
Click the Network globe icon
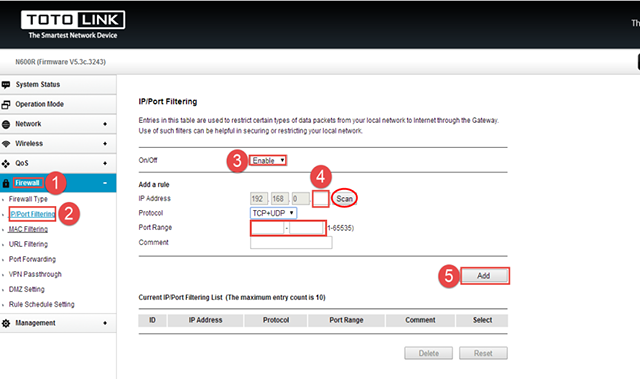(x=6, y=124)
